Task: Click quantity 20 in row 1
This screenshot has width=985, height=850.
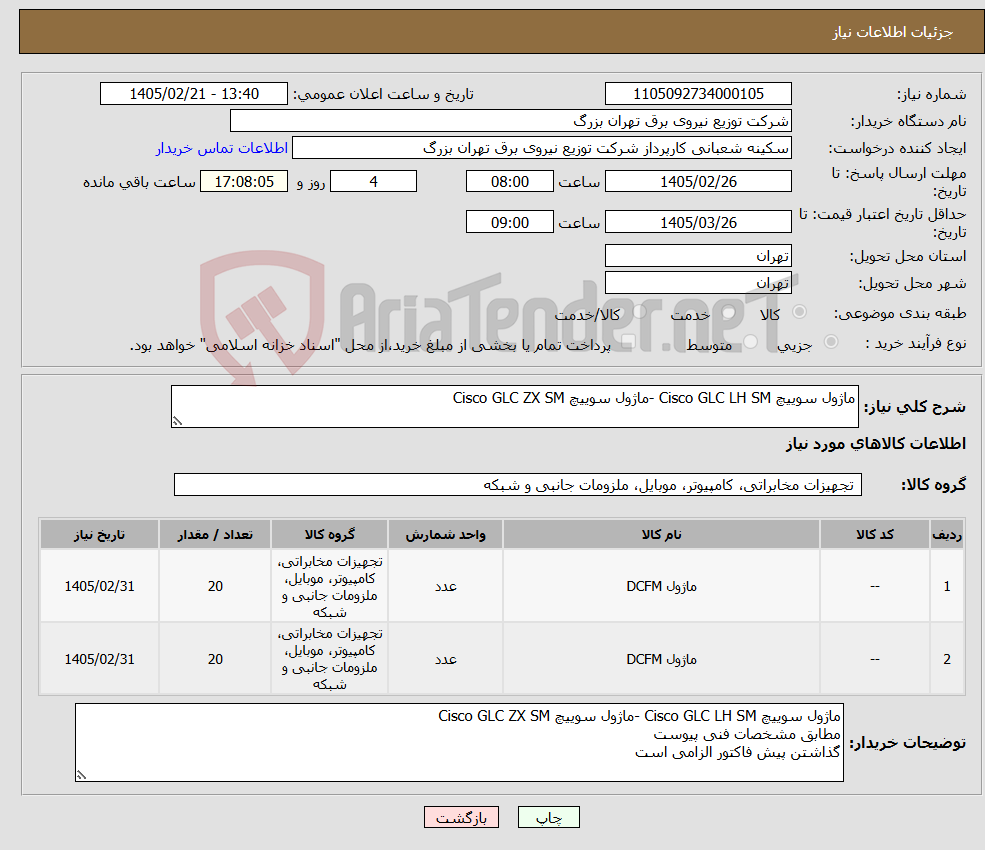Action: click(x=215, y=586)
